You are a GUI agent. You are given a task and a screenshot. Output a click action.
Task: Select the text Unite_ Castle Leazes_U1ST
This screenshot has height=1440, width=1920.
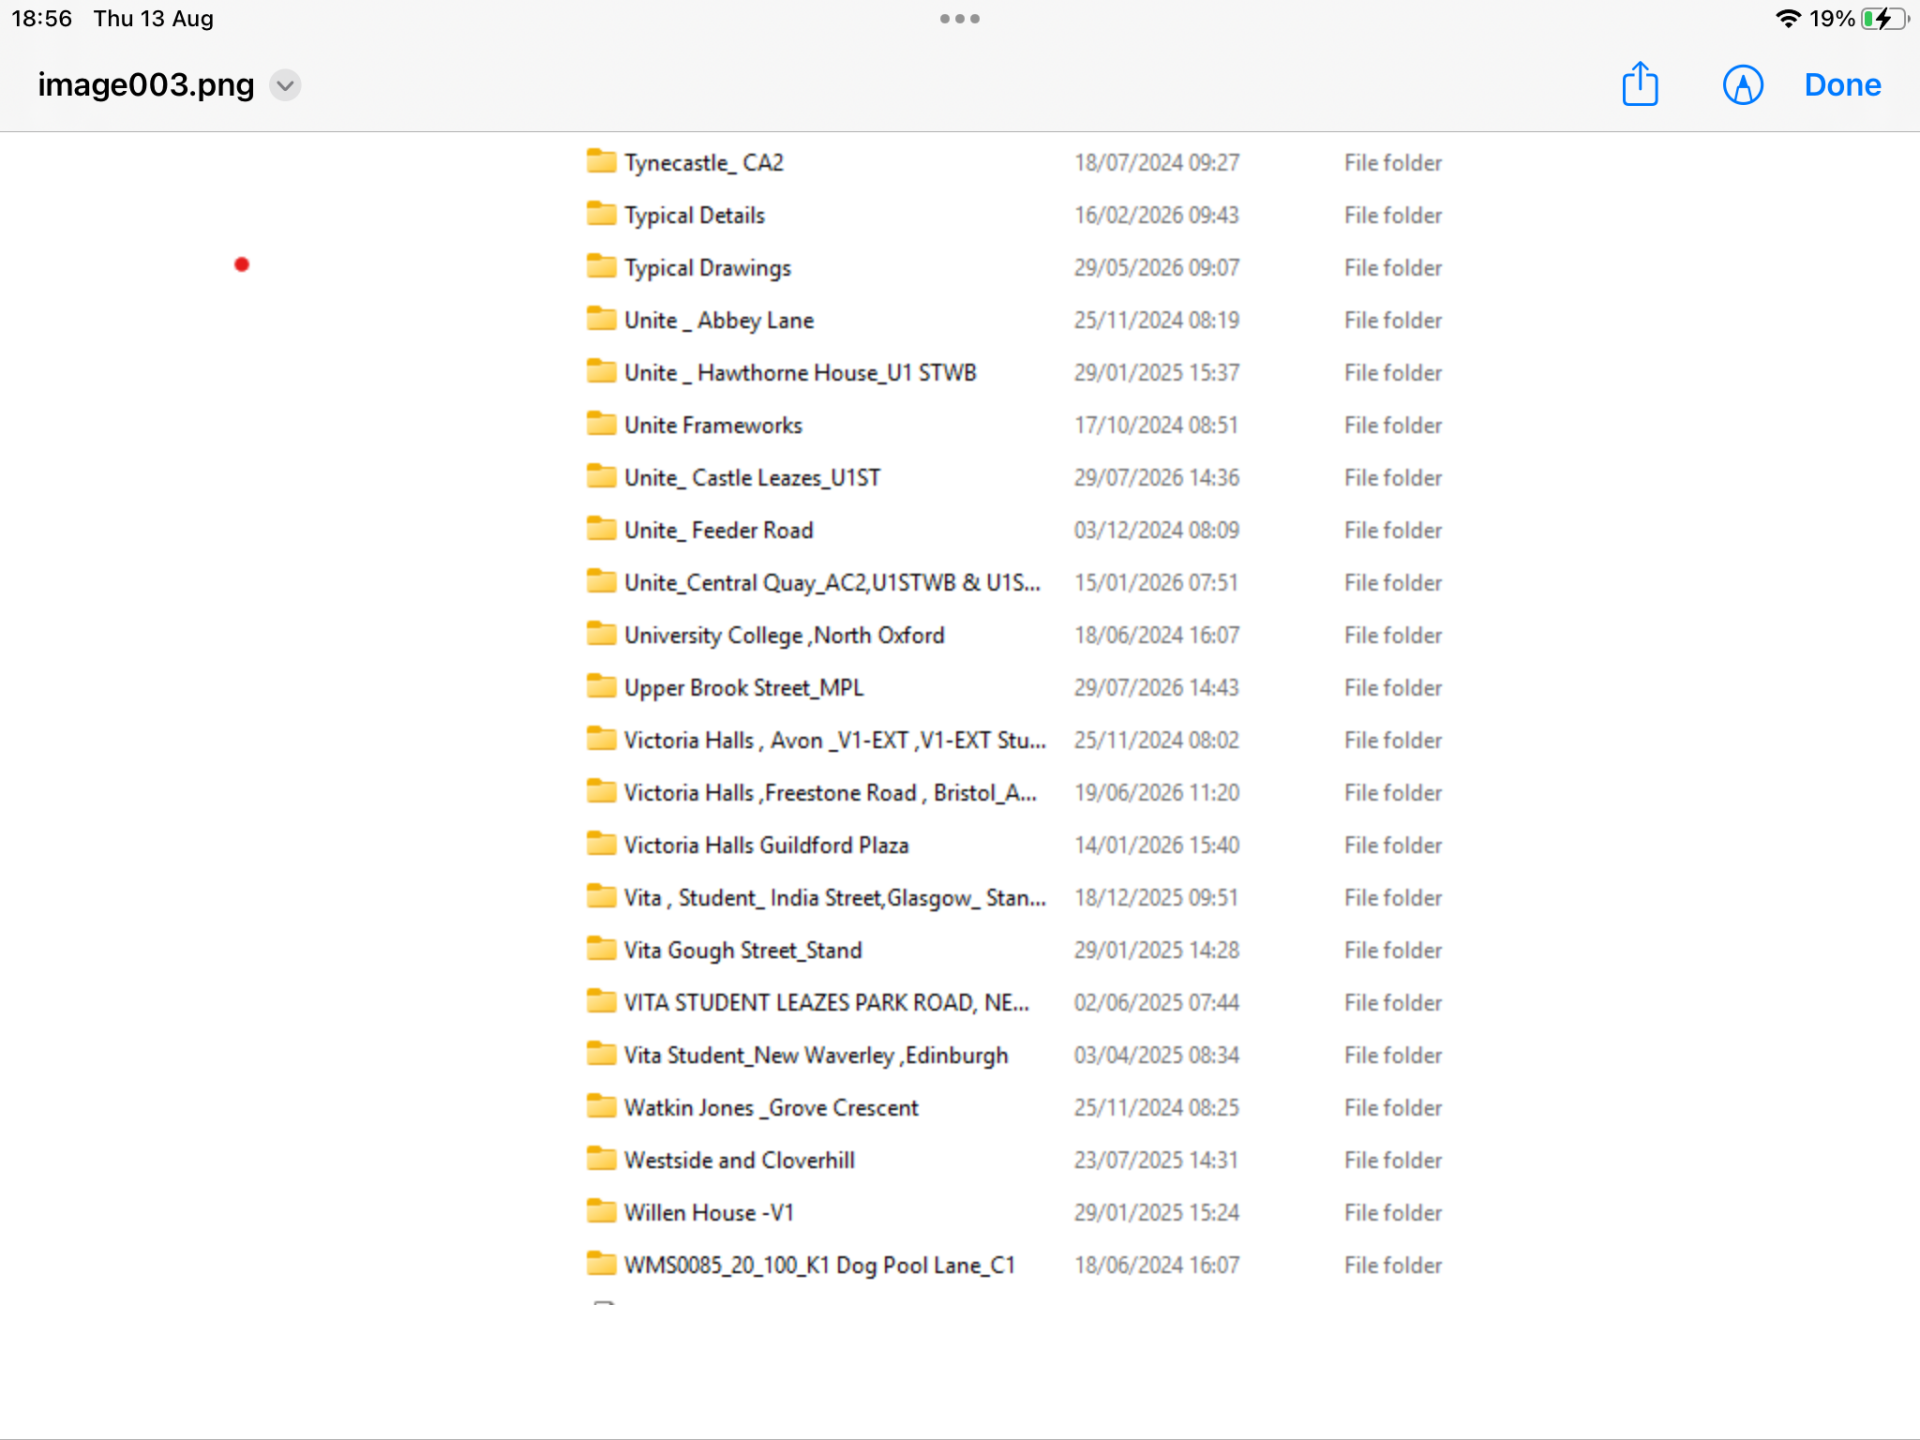pyautogui.click(x=752, y=478)
